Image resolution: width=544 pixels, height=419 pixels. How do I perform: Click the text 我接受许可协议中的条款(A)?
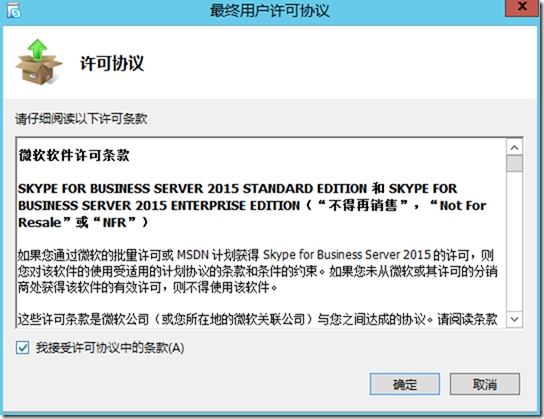110,348
